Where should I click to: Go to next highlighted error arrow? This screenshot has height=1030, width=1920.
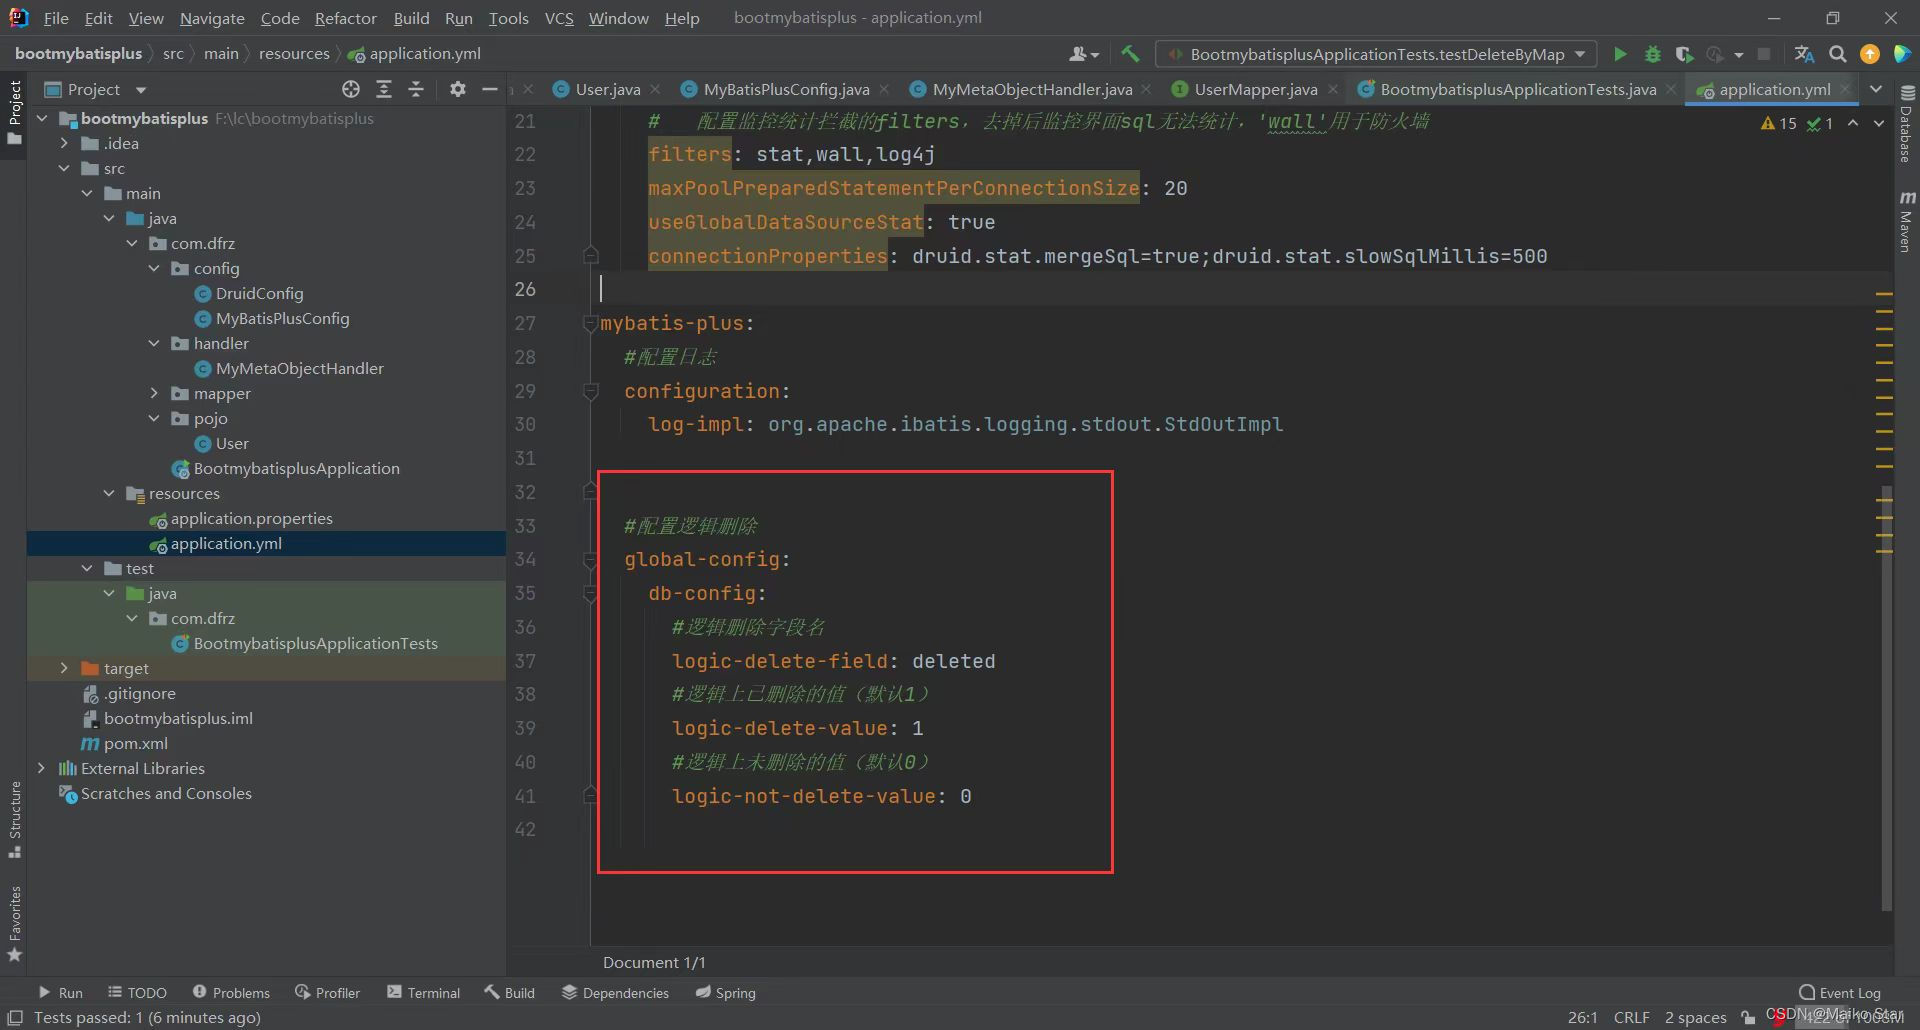click(1879, 123)
